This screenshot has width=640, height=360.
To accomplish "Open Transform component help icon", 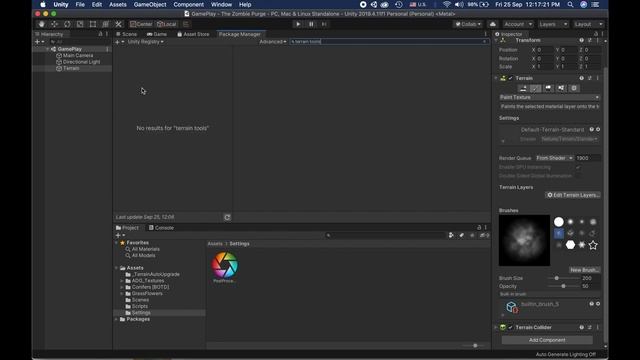I will click(x=581, y=40).
